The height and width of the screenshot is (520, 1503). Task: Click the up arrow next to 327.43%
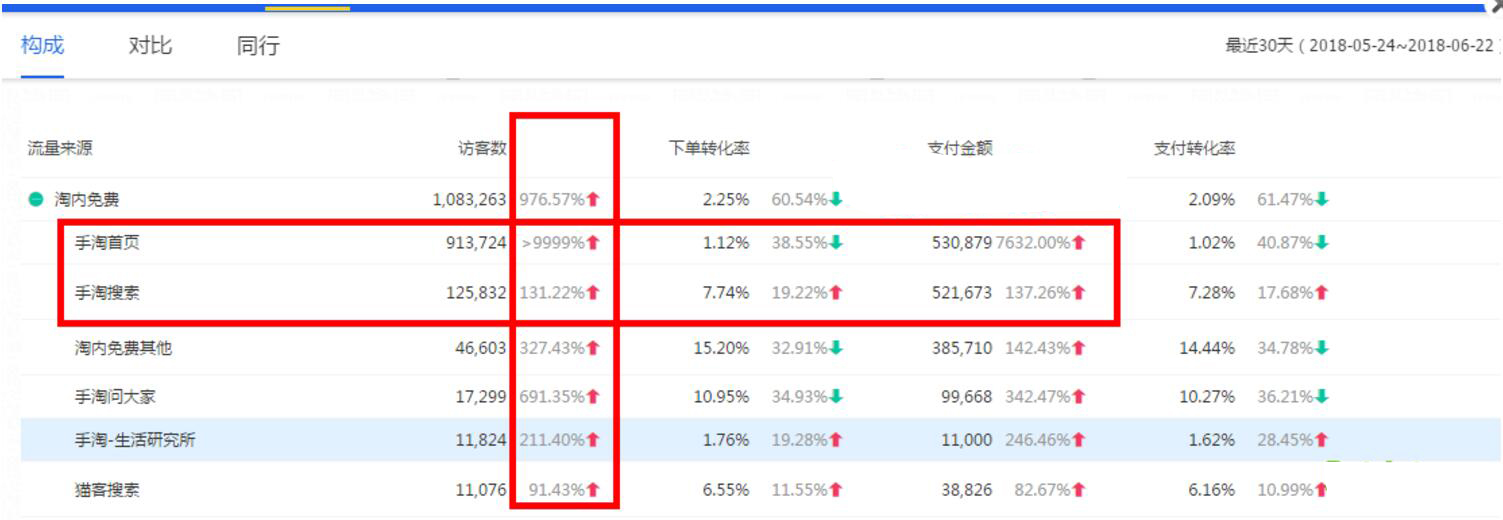point(593,348)
